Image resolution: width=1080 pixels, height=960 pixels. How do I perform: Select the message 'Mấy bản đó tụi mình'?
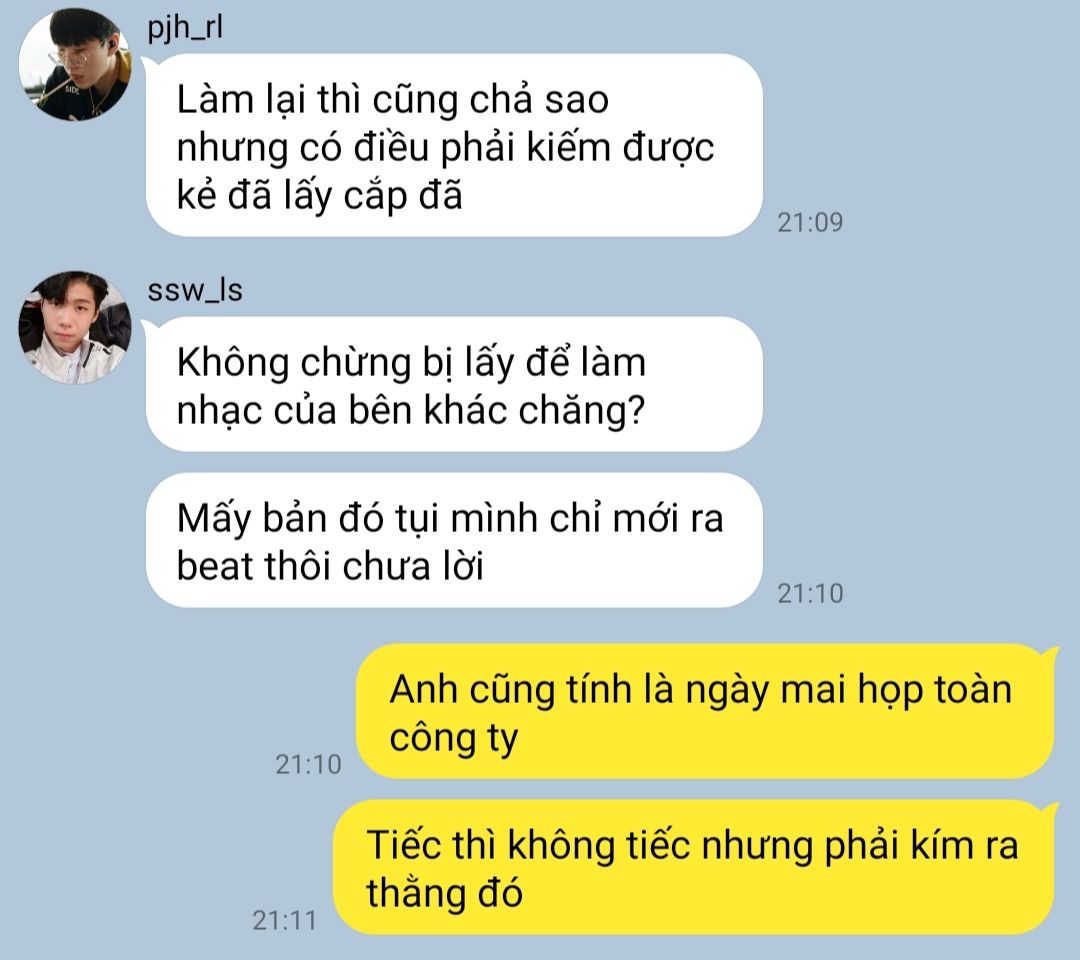(454, 540)
